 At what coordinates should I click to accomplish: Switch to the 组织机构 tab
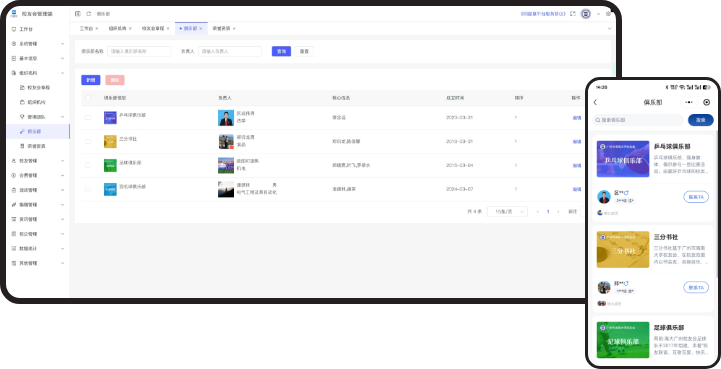(x=117, y=29)
